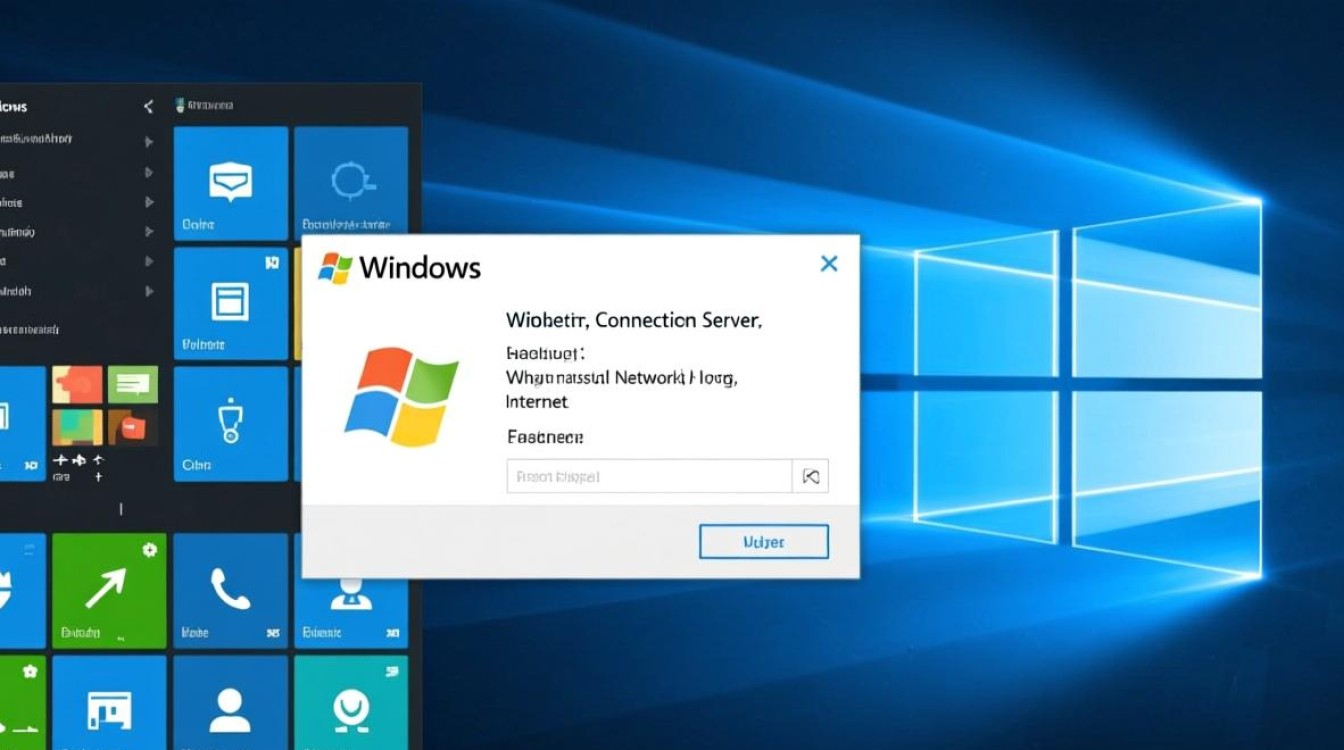This screenshot has width=1344, height=750.
Task: Open the Welcome tile with window icon
Action: (230, 304)
